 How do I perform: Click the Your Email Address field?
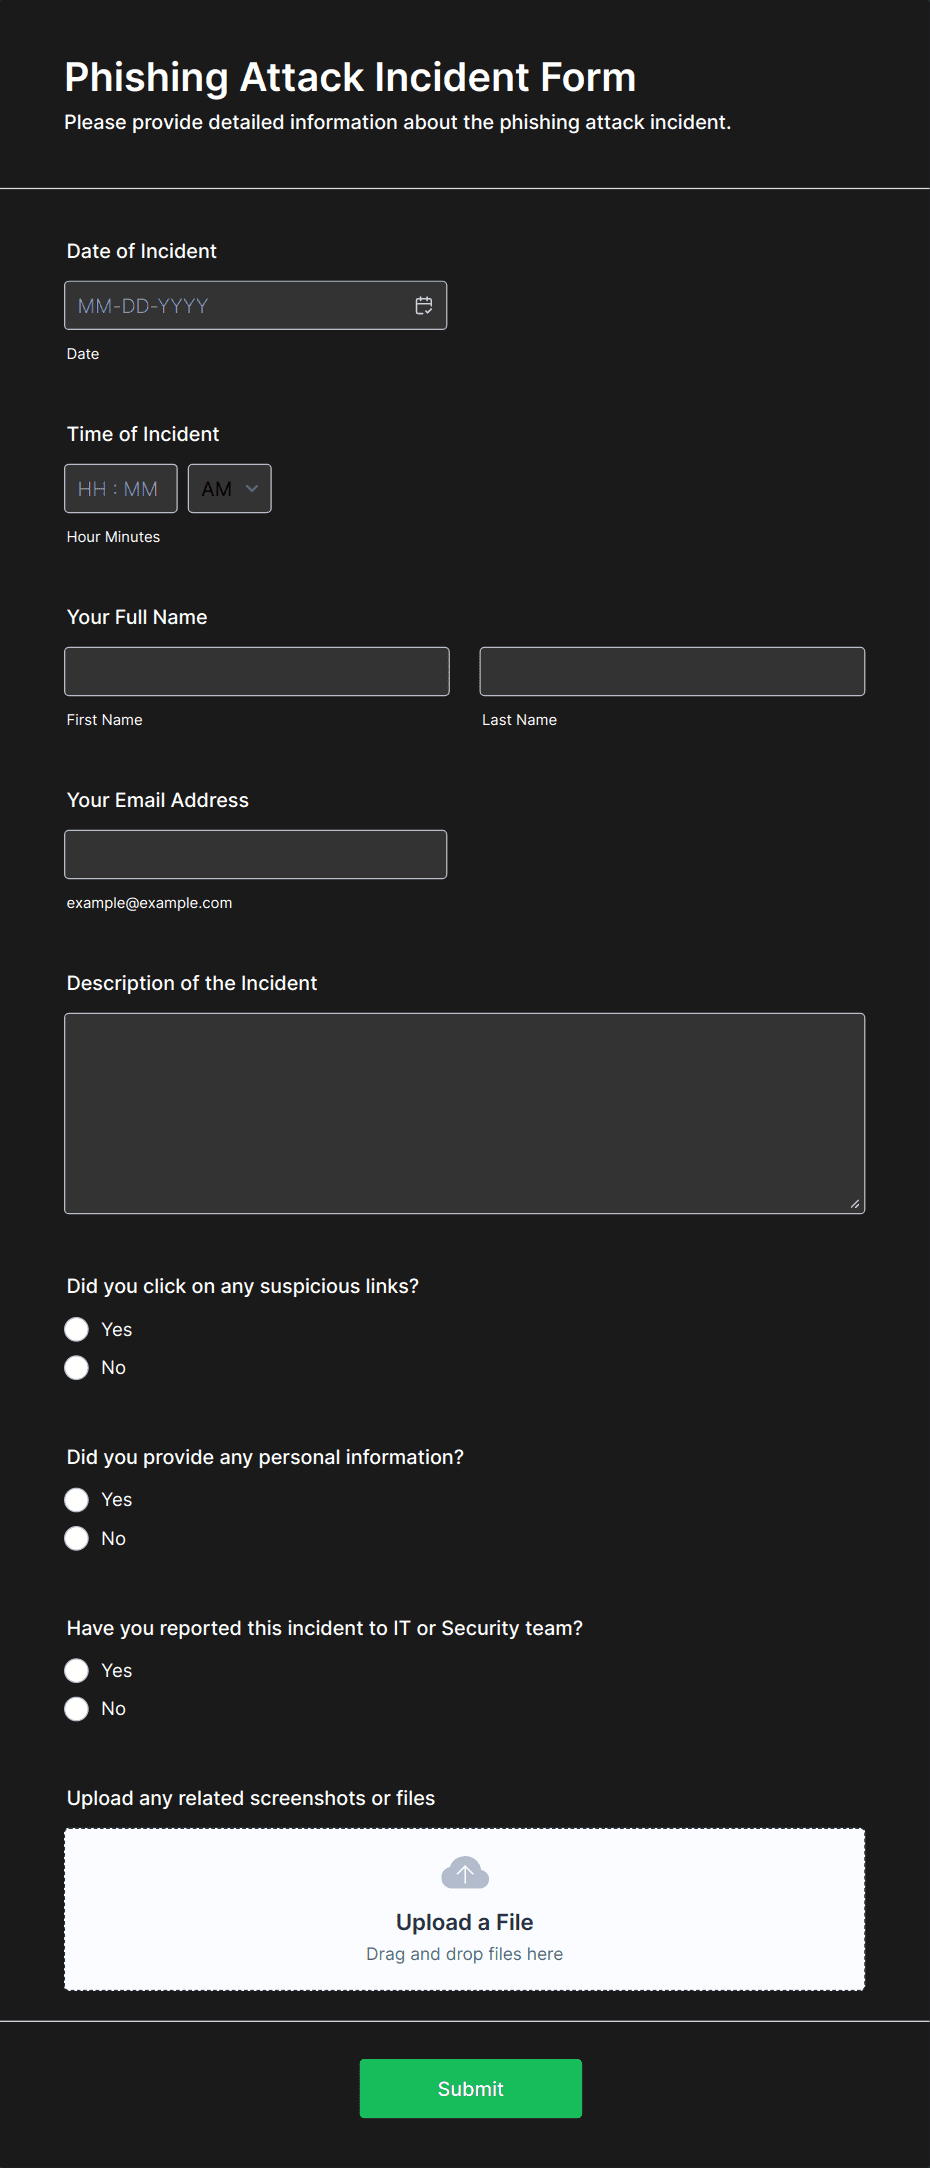[256, 855]
